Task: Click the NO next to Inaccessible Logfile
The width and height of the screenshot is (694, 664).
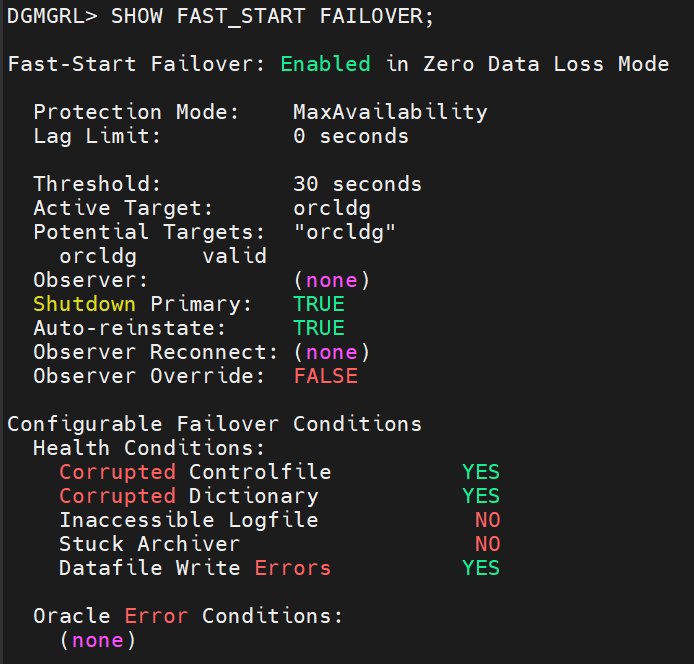Action: point(487,520)
